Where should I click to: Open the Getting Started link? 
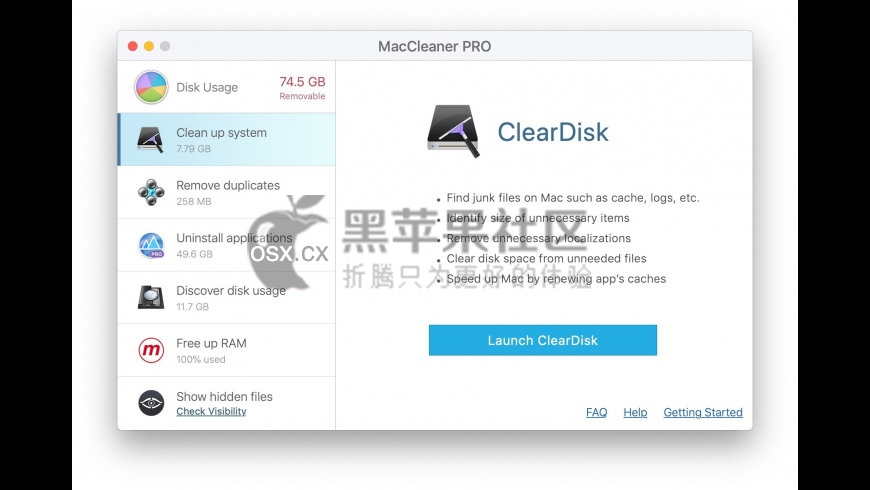[703, 412]
